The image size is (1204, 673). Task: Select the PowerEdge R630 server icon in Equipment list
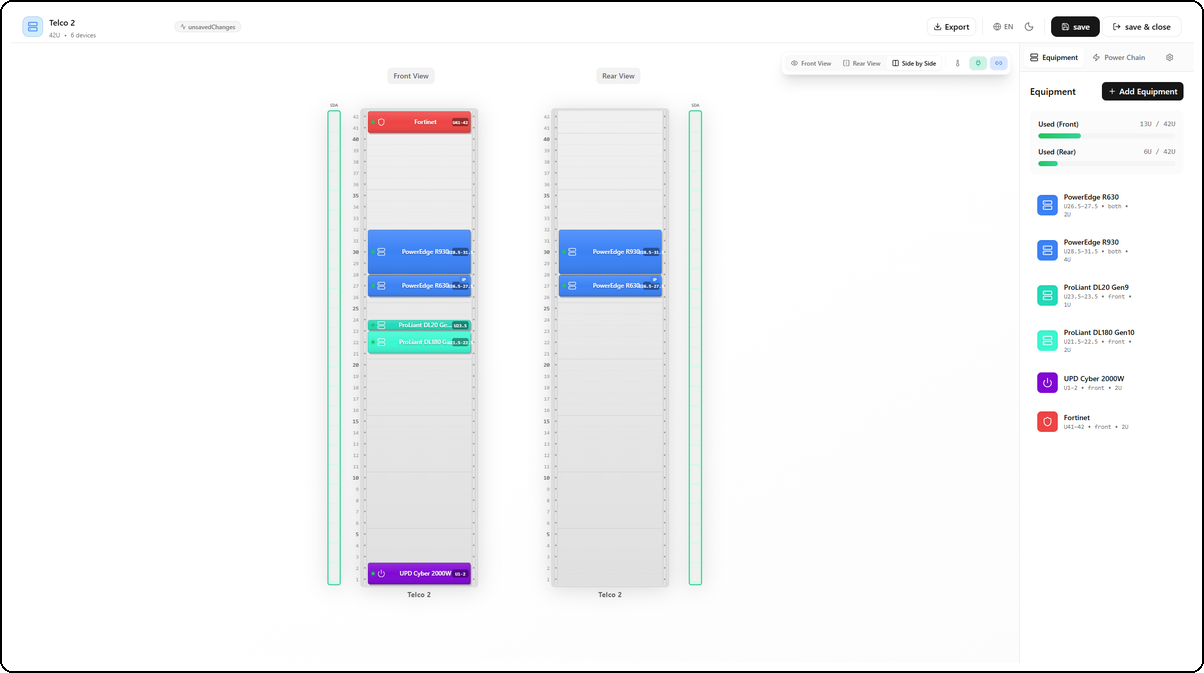[x=1047, y=204]
